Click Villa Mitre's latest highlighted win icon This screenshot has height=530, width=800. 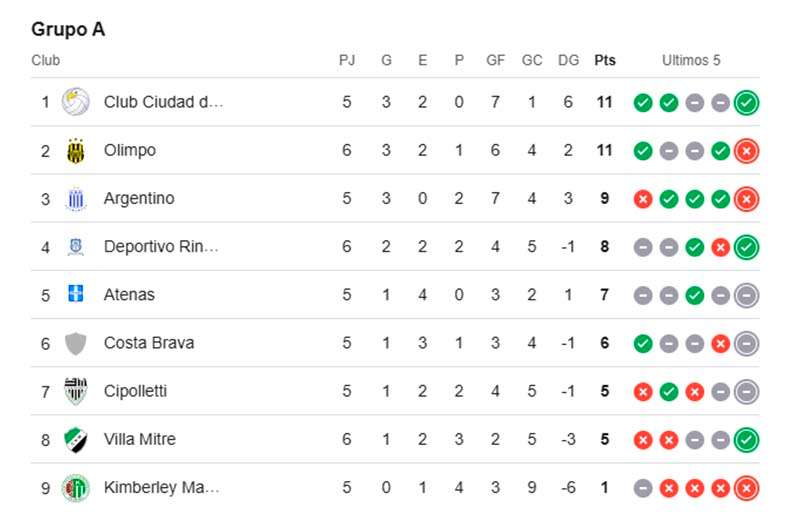pyautogui.click(x=746, y=440)
